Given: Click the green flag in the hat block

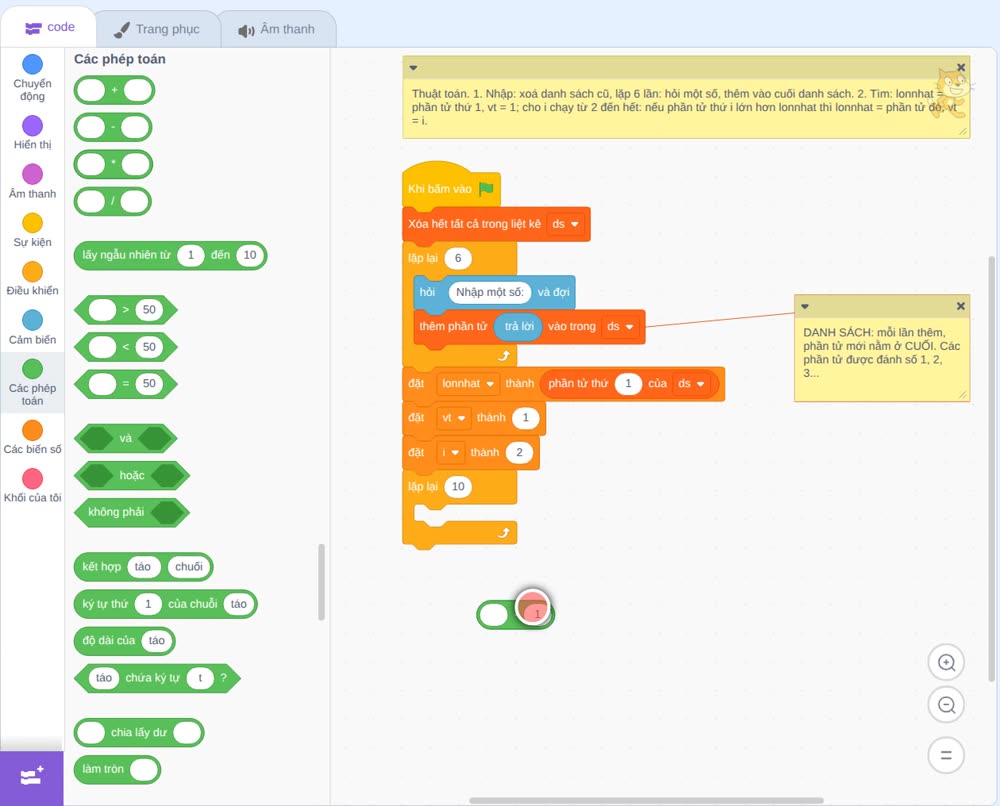Looking at the screenshot, I should click(487, 189).
